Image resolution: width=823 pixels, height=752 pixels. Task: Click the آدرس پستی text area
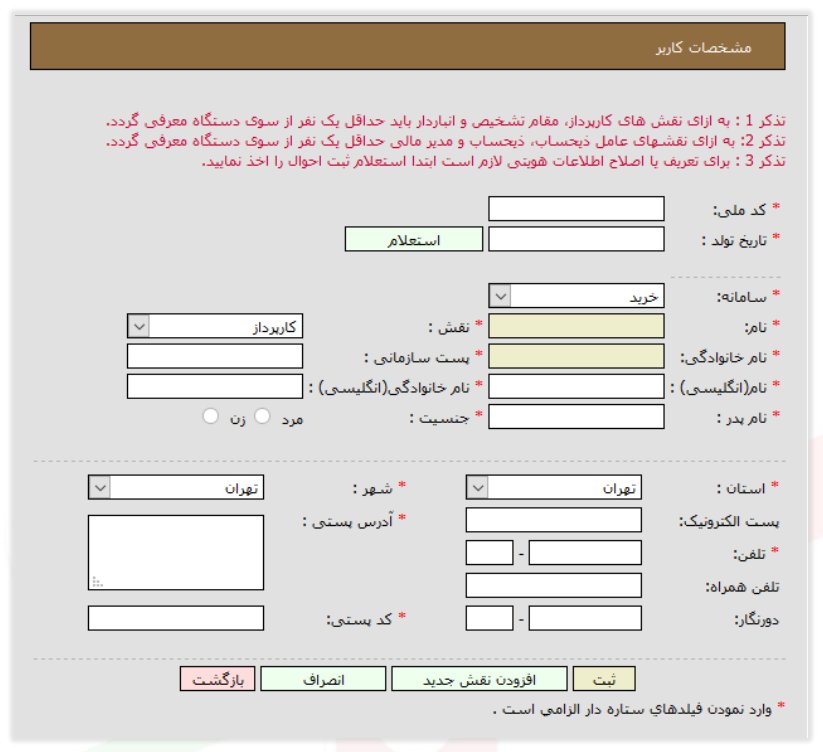[176, 553]
